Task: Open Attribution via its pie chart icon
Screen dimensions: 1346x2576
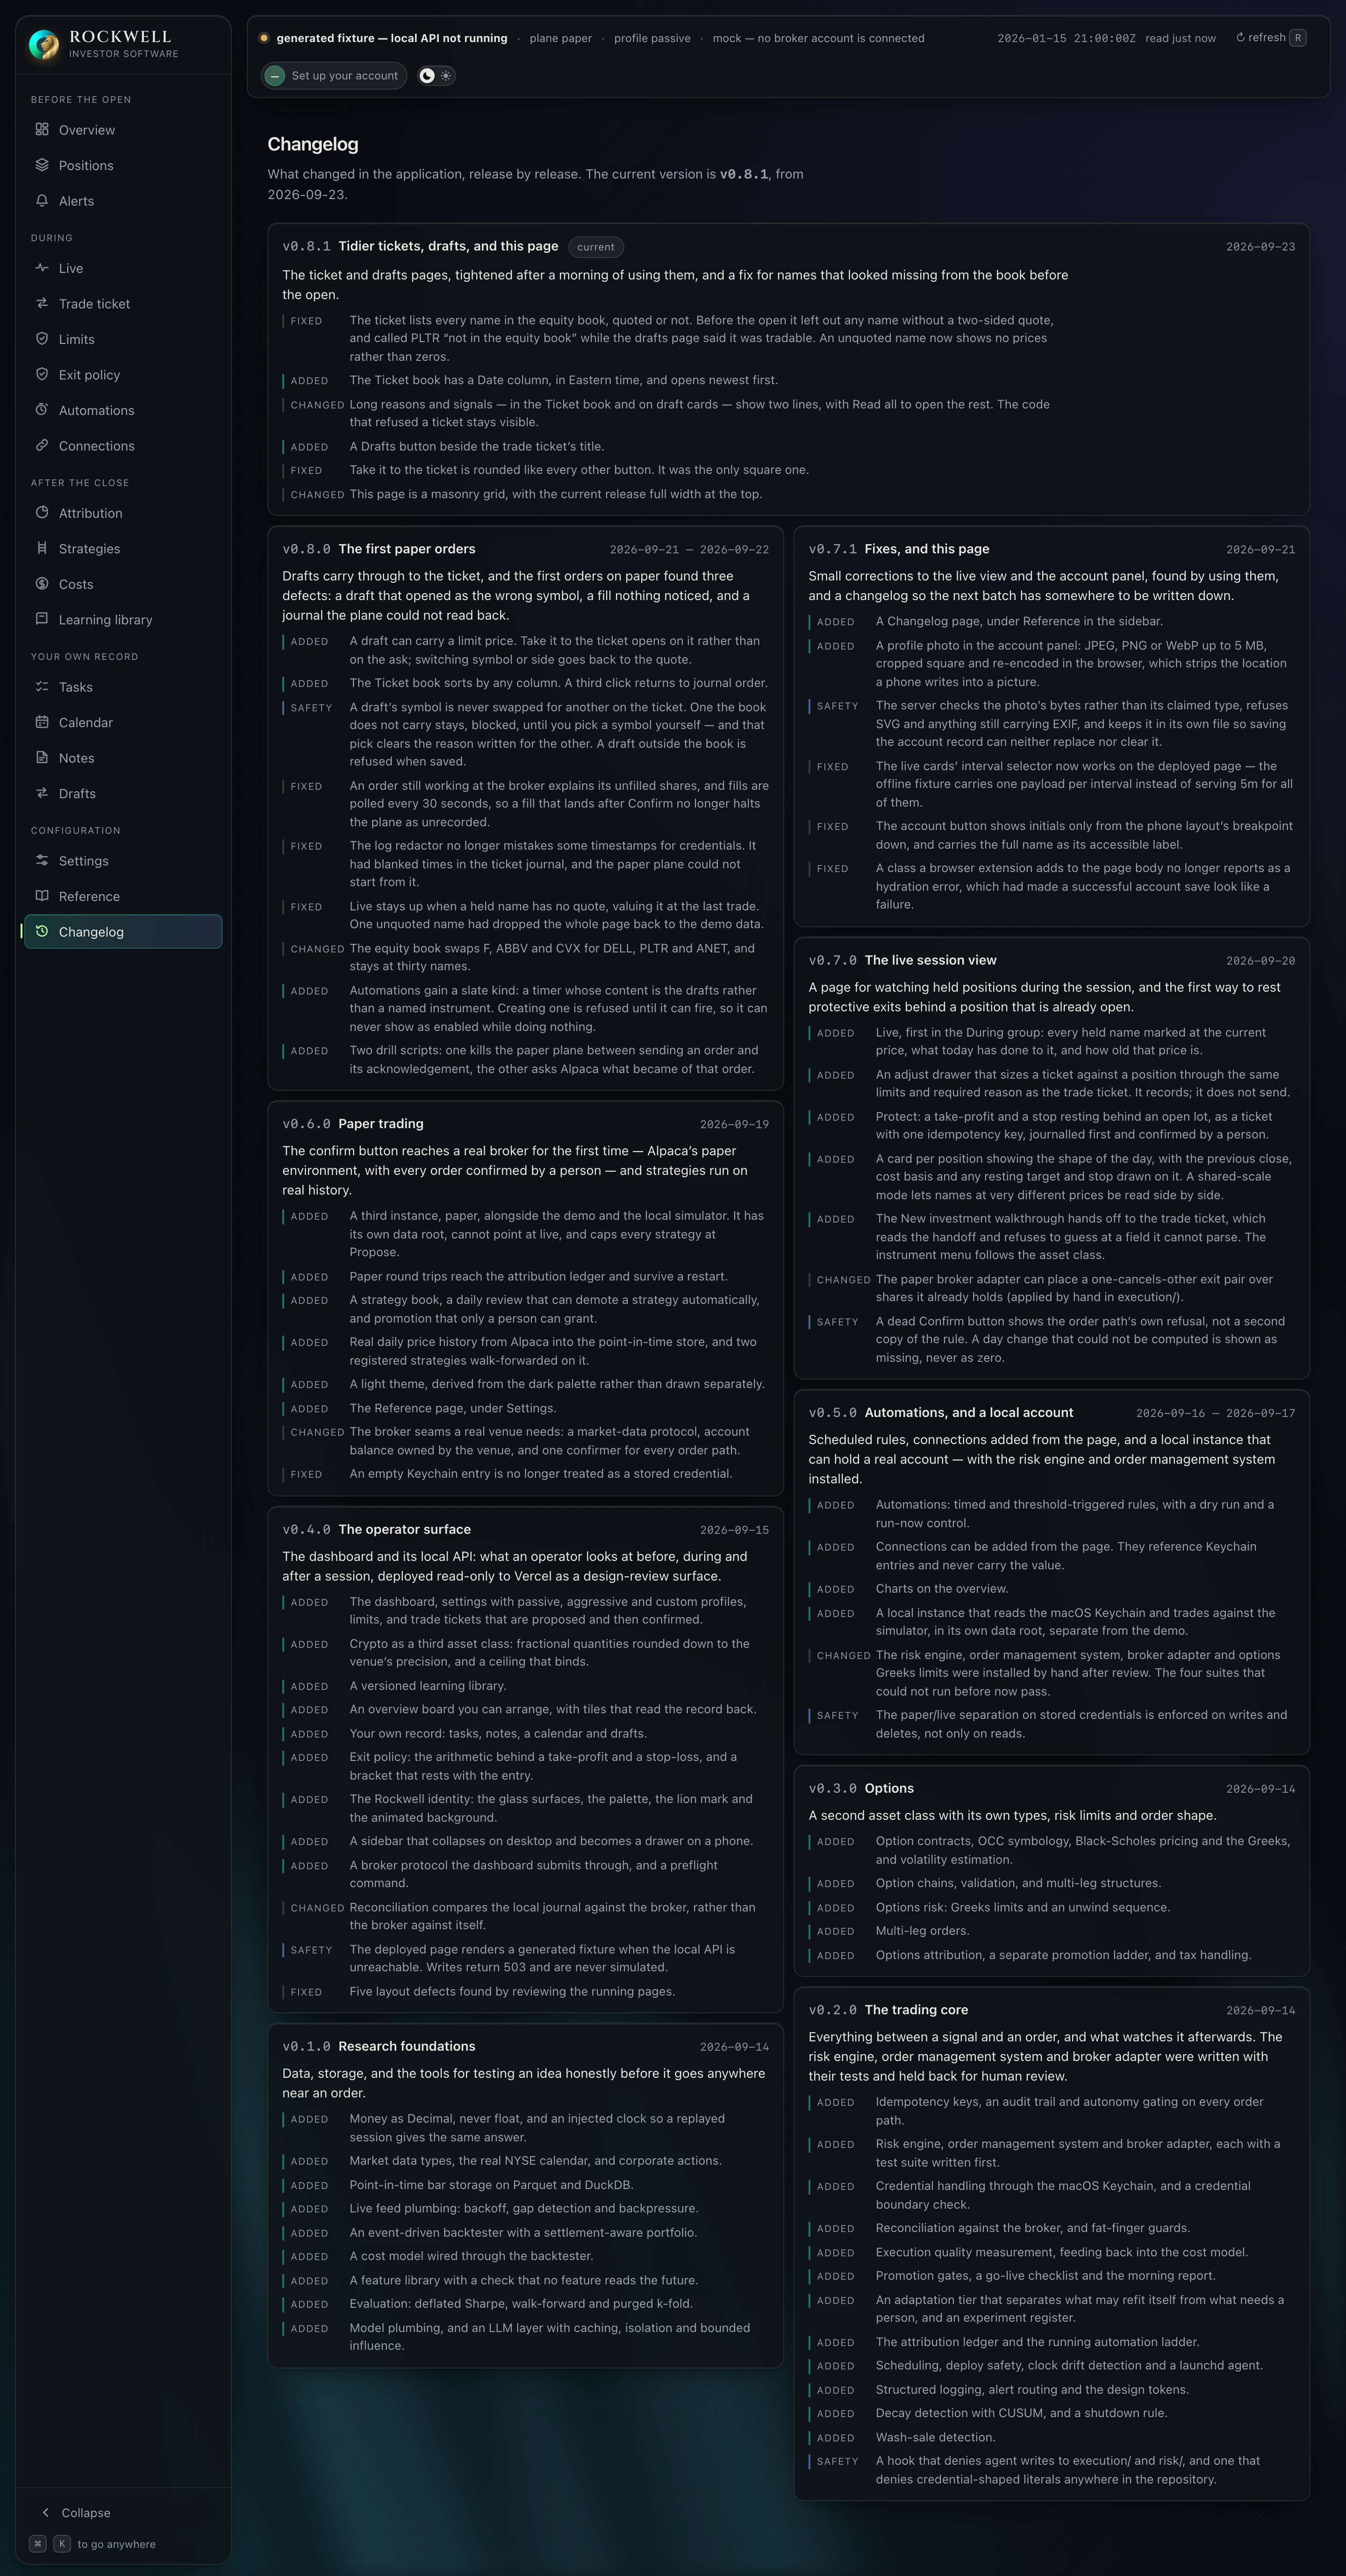Action: point(42,513)
